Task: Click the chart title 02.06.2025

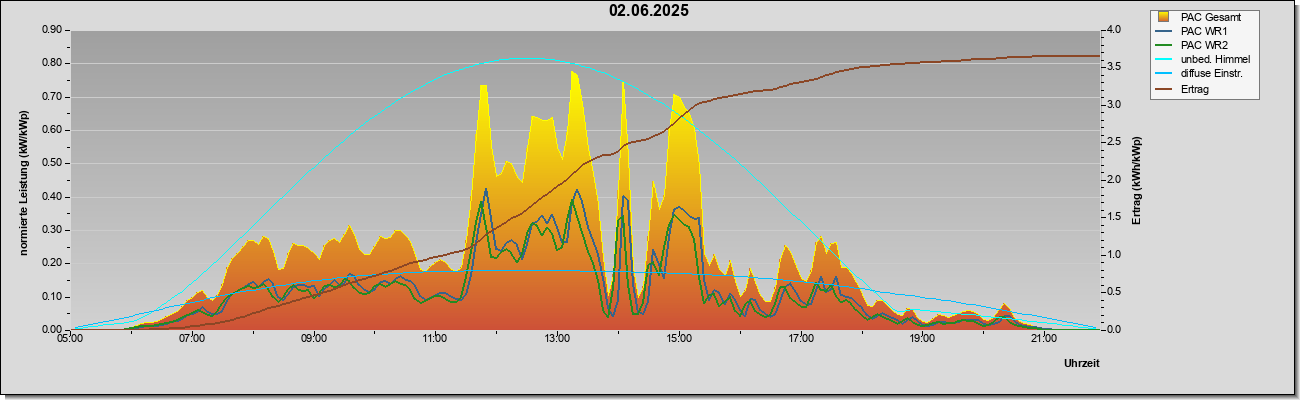Action: tap(649, 11)
